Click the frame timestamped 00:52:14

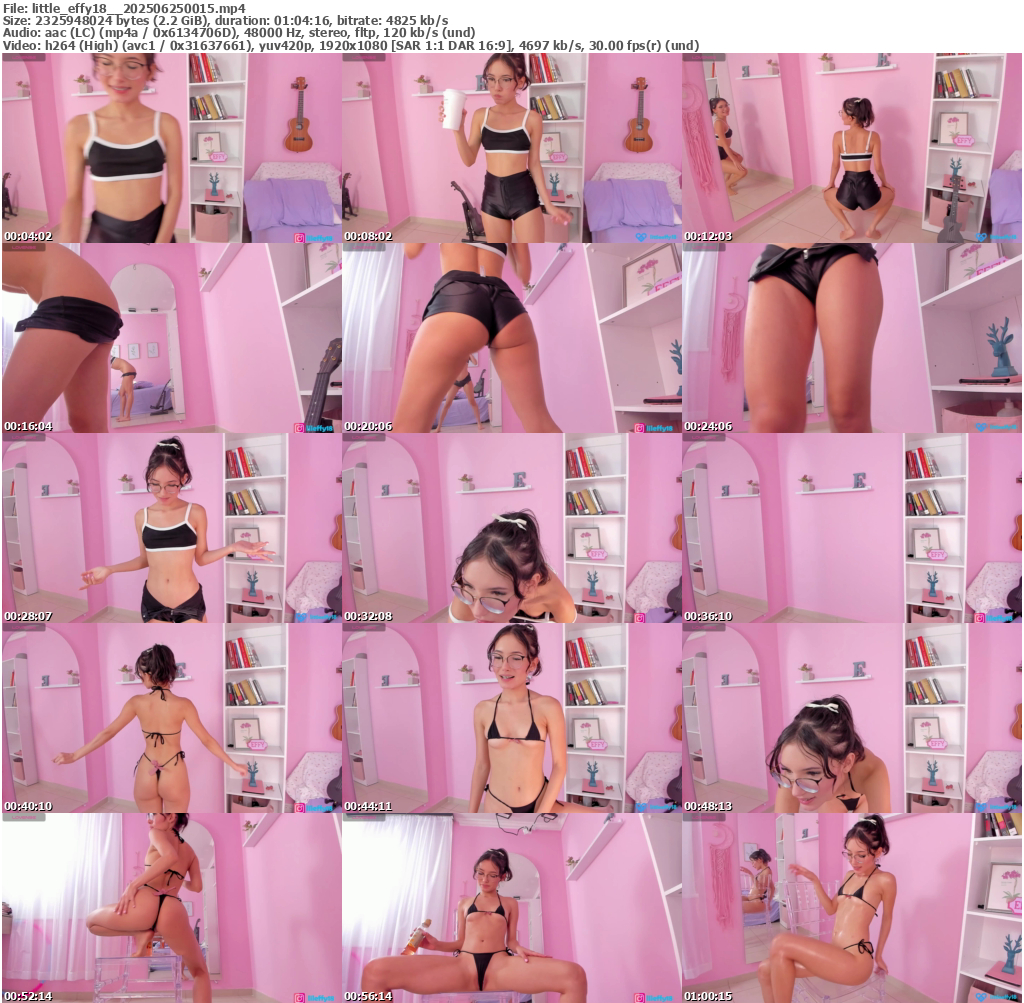[171, 908]
